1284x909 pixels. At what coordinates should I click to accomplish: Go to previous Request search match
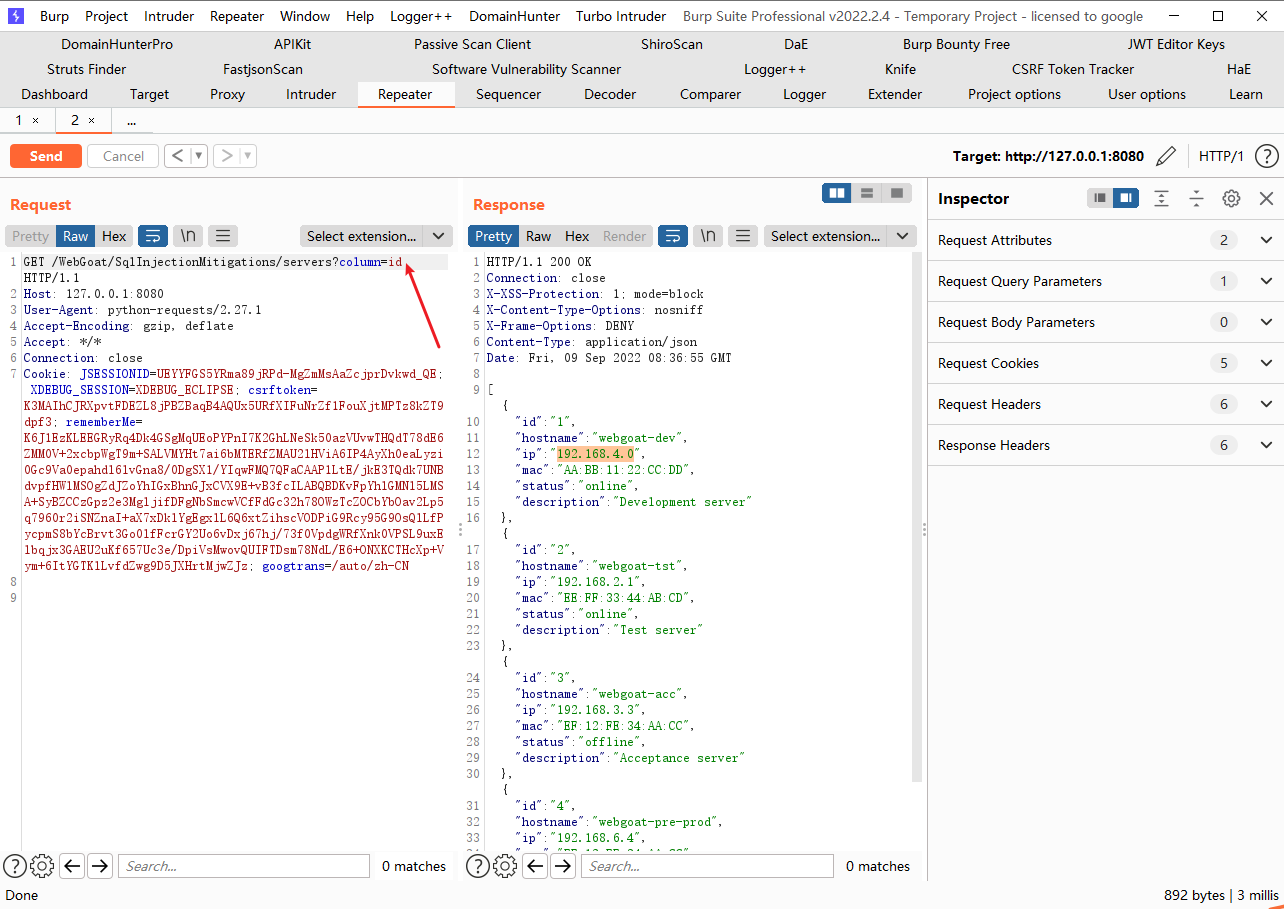tap(72, 866)
